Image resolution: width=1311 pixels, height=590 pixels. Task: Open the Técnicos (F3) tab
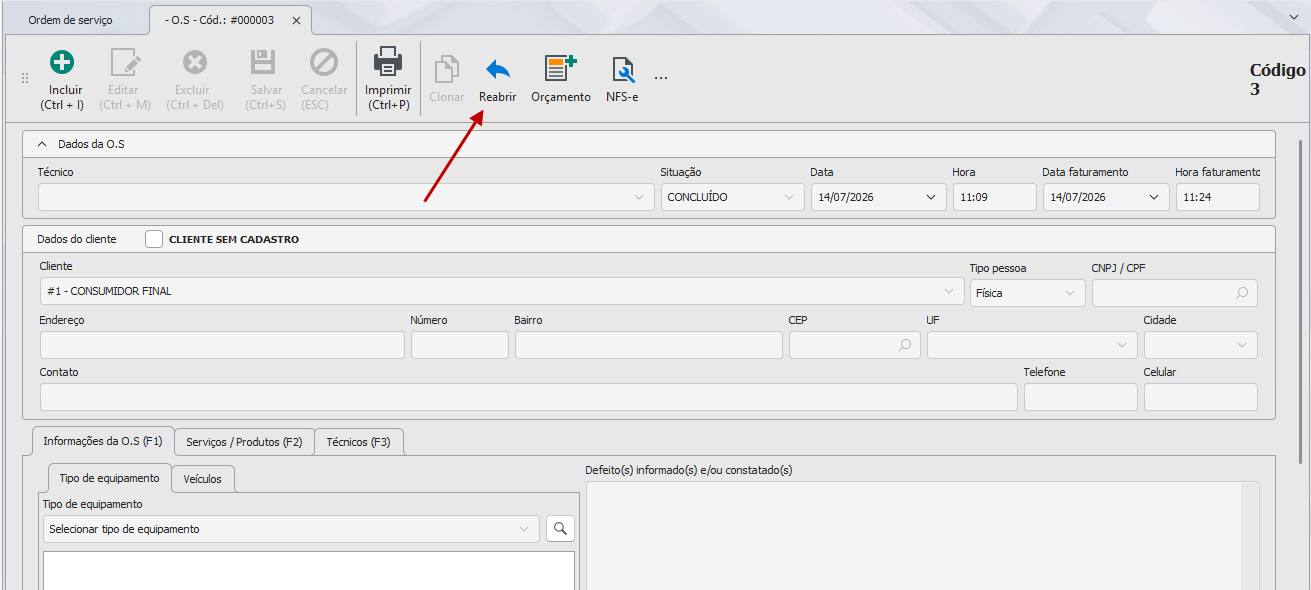coord(358,442)
